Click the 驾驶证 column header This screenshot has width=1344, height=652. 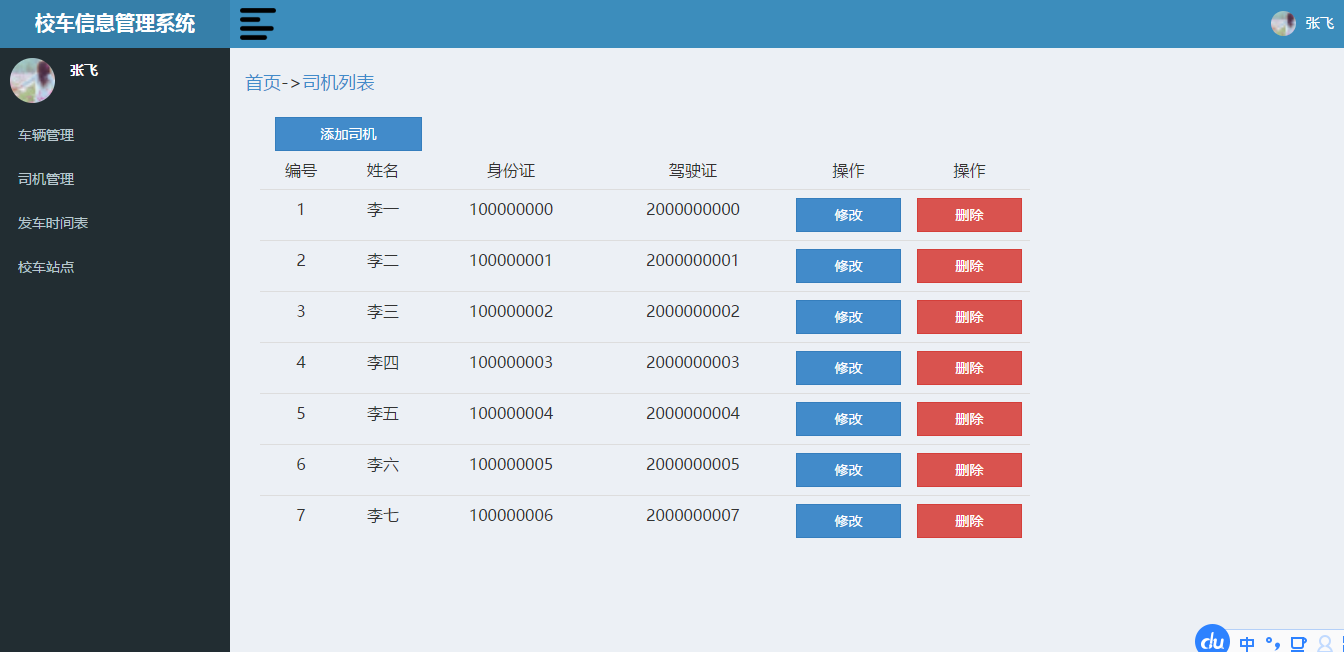[693, 171]
